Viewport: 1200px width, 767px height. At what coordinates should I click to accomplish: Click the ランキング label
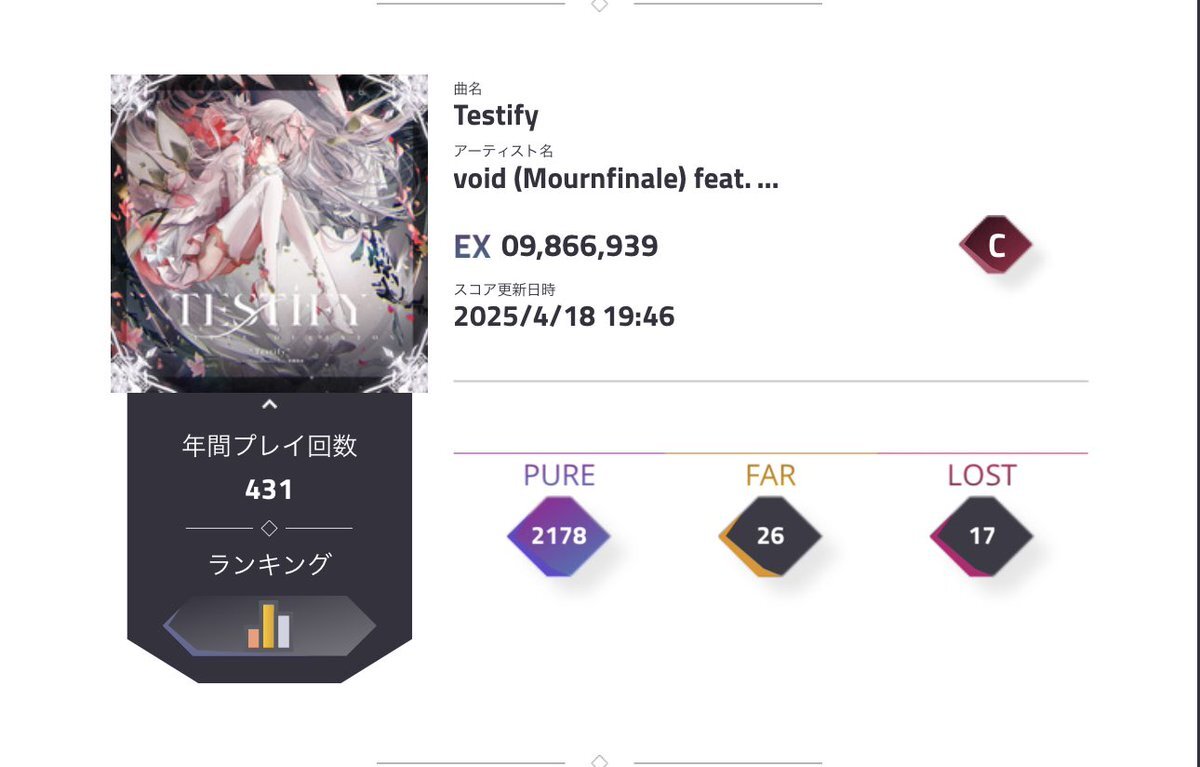(269, 564)
